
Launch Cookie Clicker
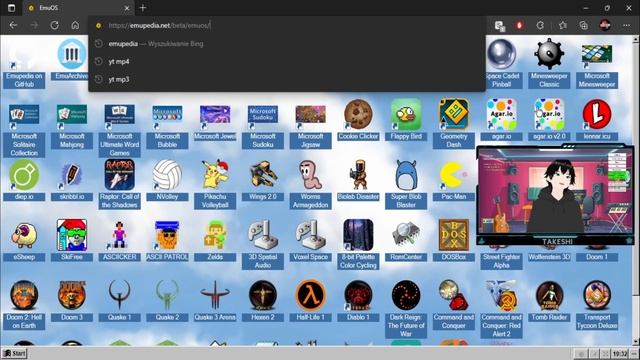tap(358, 120)
